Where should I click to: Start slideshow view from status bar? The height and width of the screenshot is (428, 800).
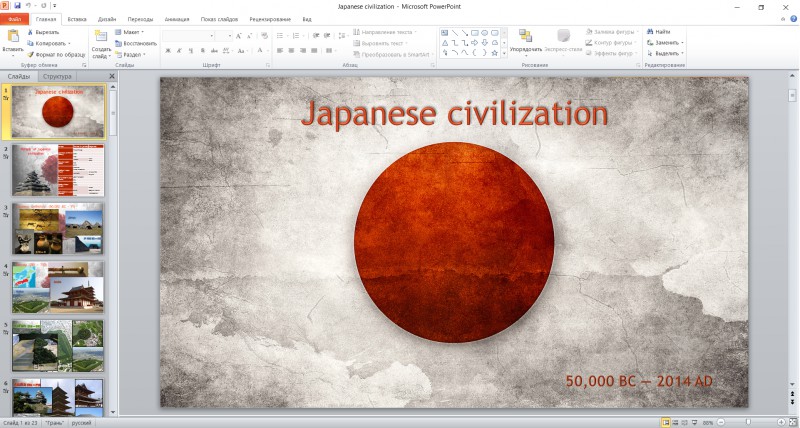pos(694,422)
